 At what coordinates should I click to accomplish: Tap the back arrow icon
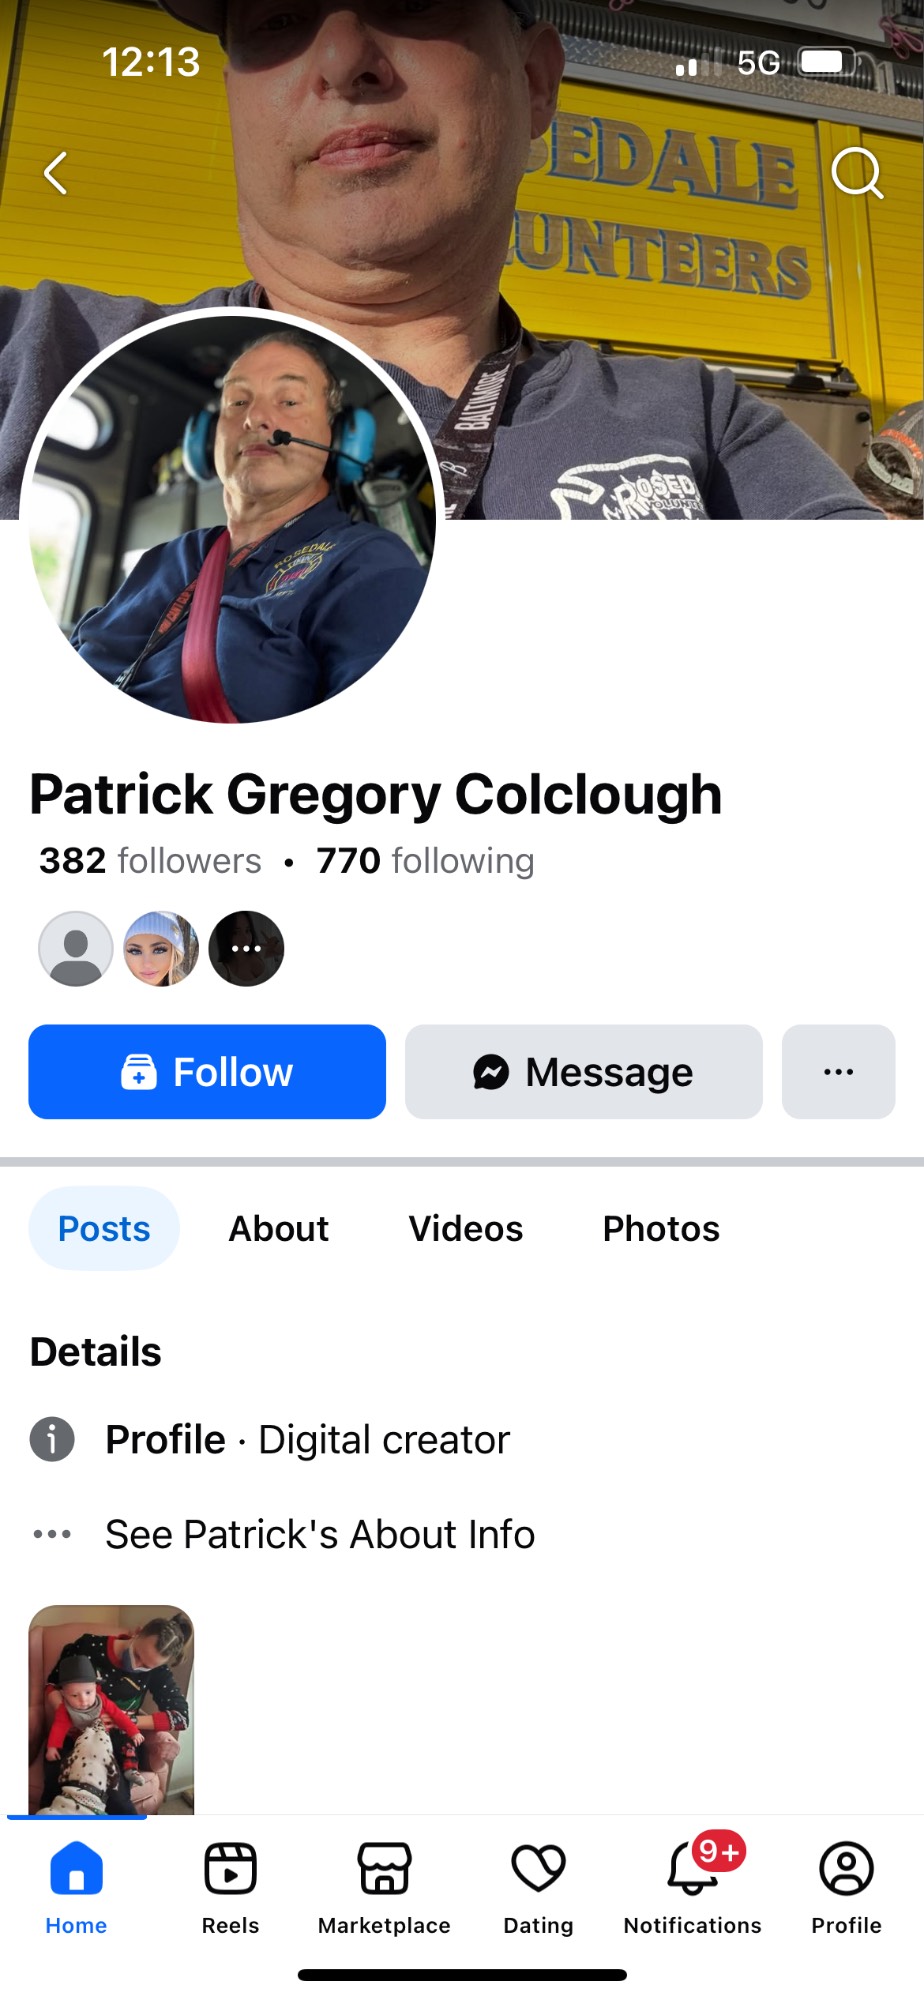pos(56,173)
